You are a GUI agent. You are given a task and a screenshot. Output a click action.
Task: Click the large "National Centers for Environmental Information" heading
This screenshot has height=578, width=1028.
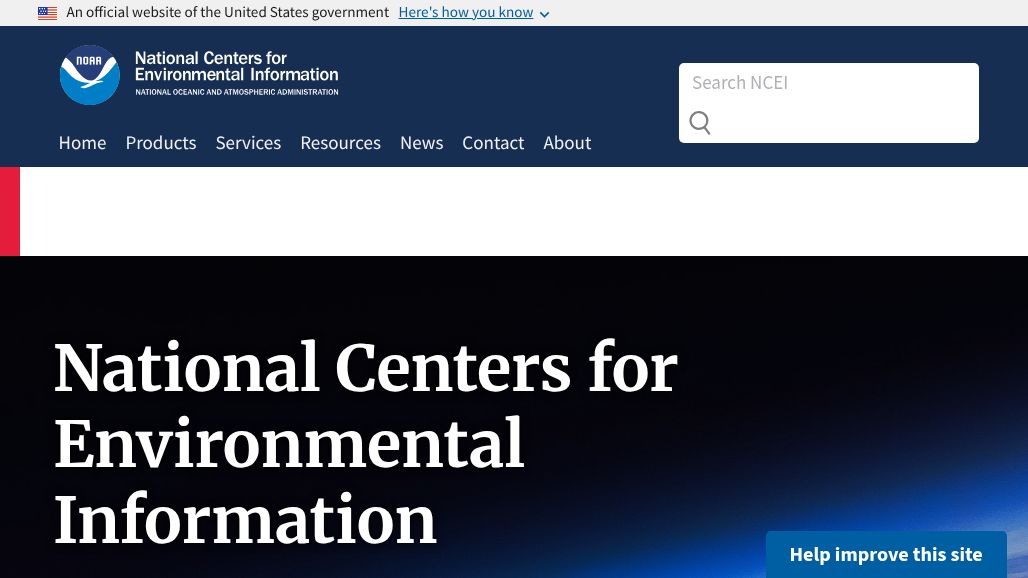click(365, 444)
